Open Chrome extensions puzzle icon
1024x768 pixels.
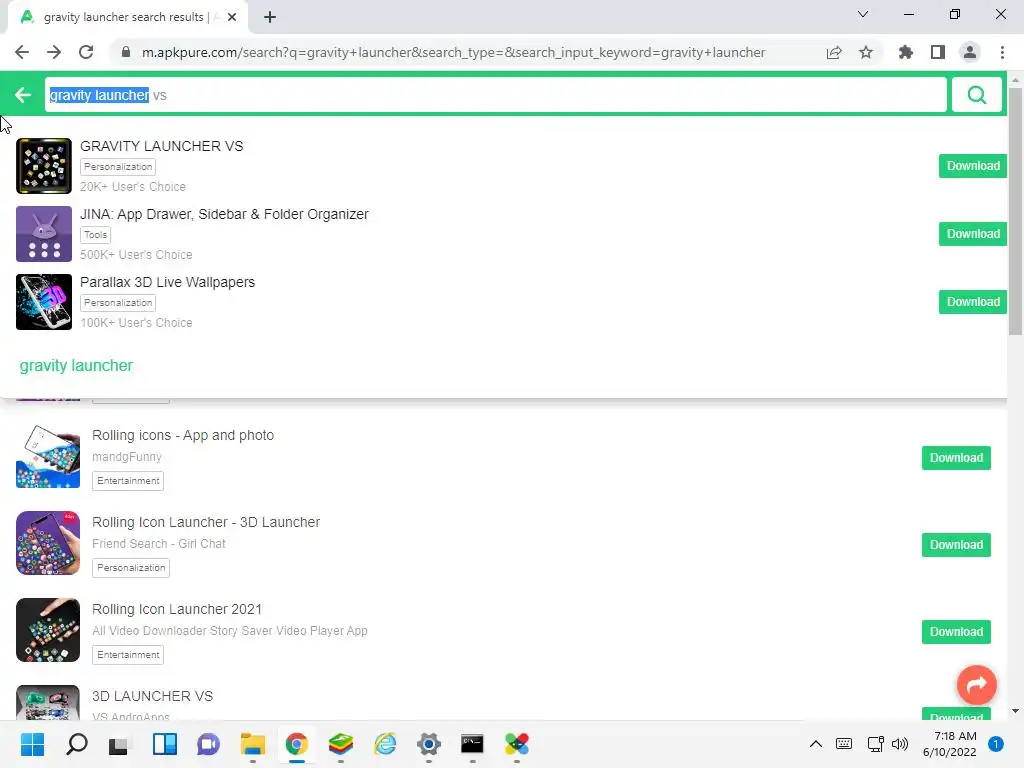coord(905,52)
